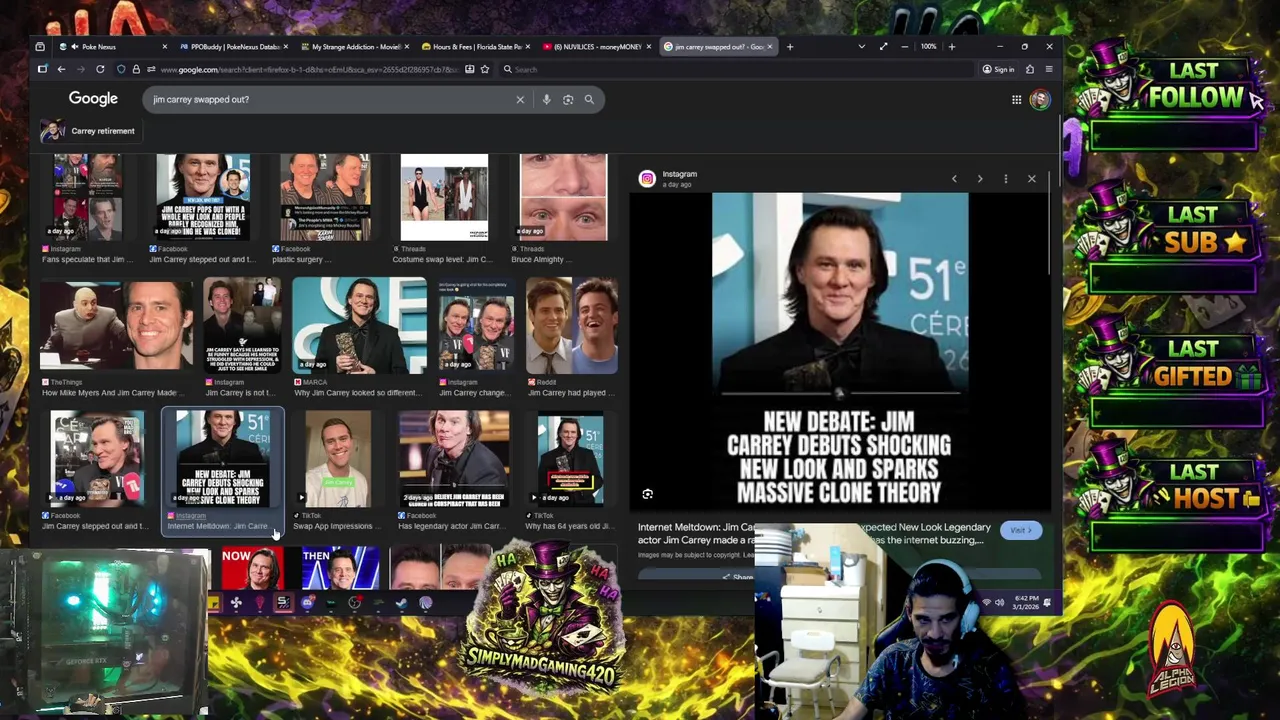Go to Google home via logo
Image resolution: width=1280 pixels, height=720 pixels.
point(93,98)
